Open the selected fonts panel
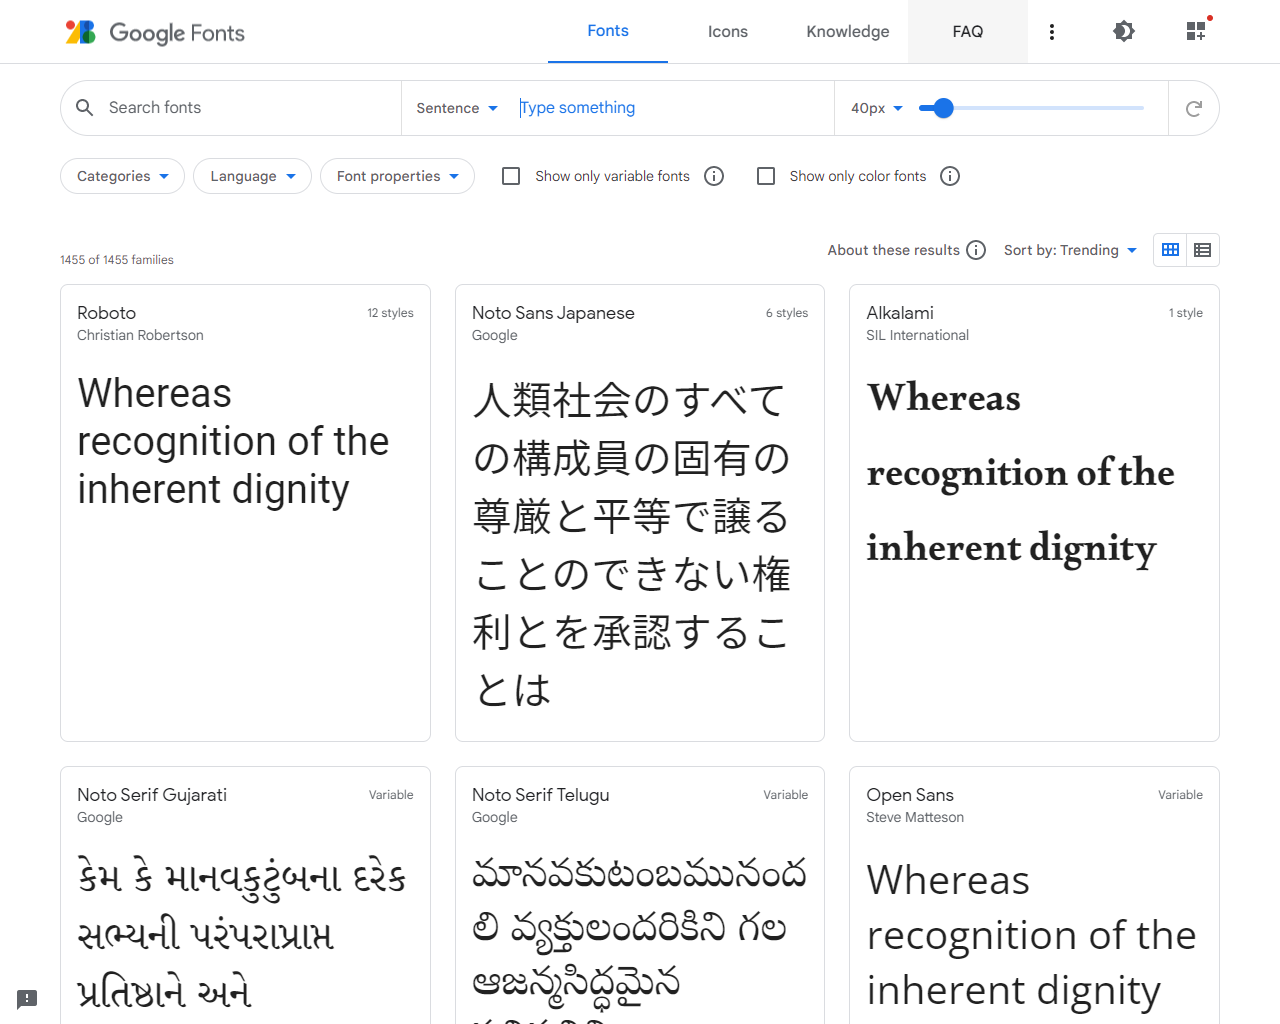Viewport: 1280px width, 1024px height. tap(1196, 31)
